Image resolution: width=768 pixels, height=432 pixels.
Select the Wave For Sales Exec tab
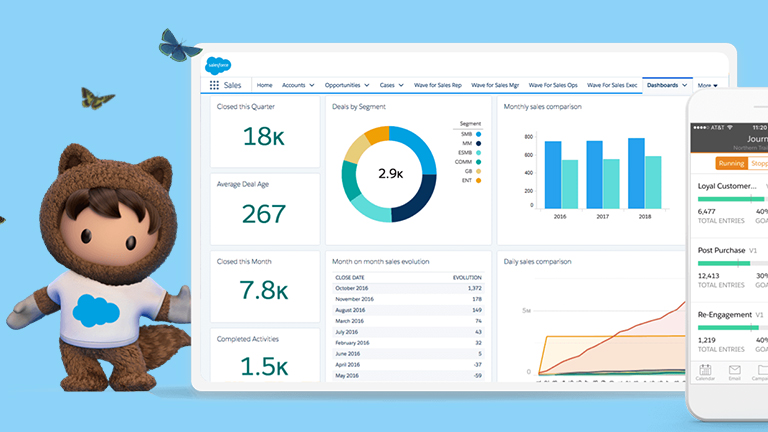[611, 86]
